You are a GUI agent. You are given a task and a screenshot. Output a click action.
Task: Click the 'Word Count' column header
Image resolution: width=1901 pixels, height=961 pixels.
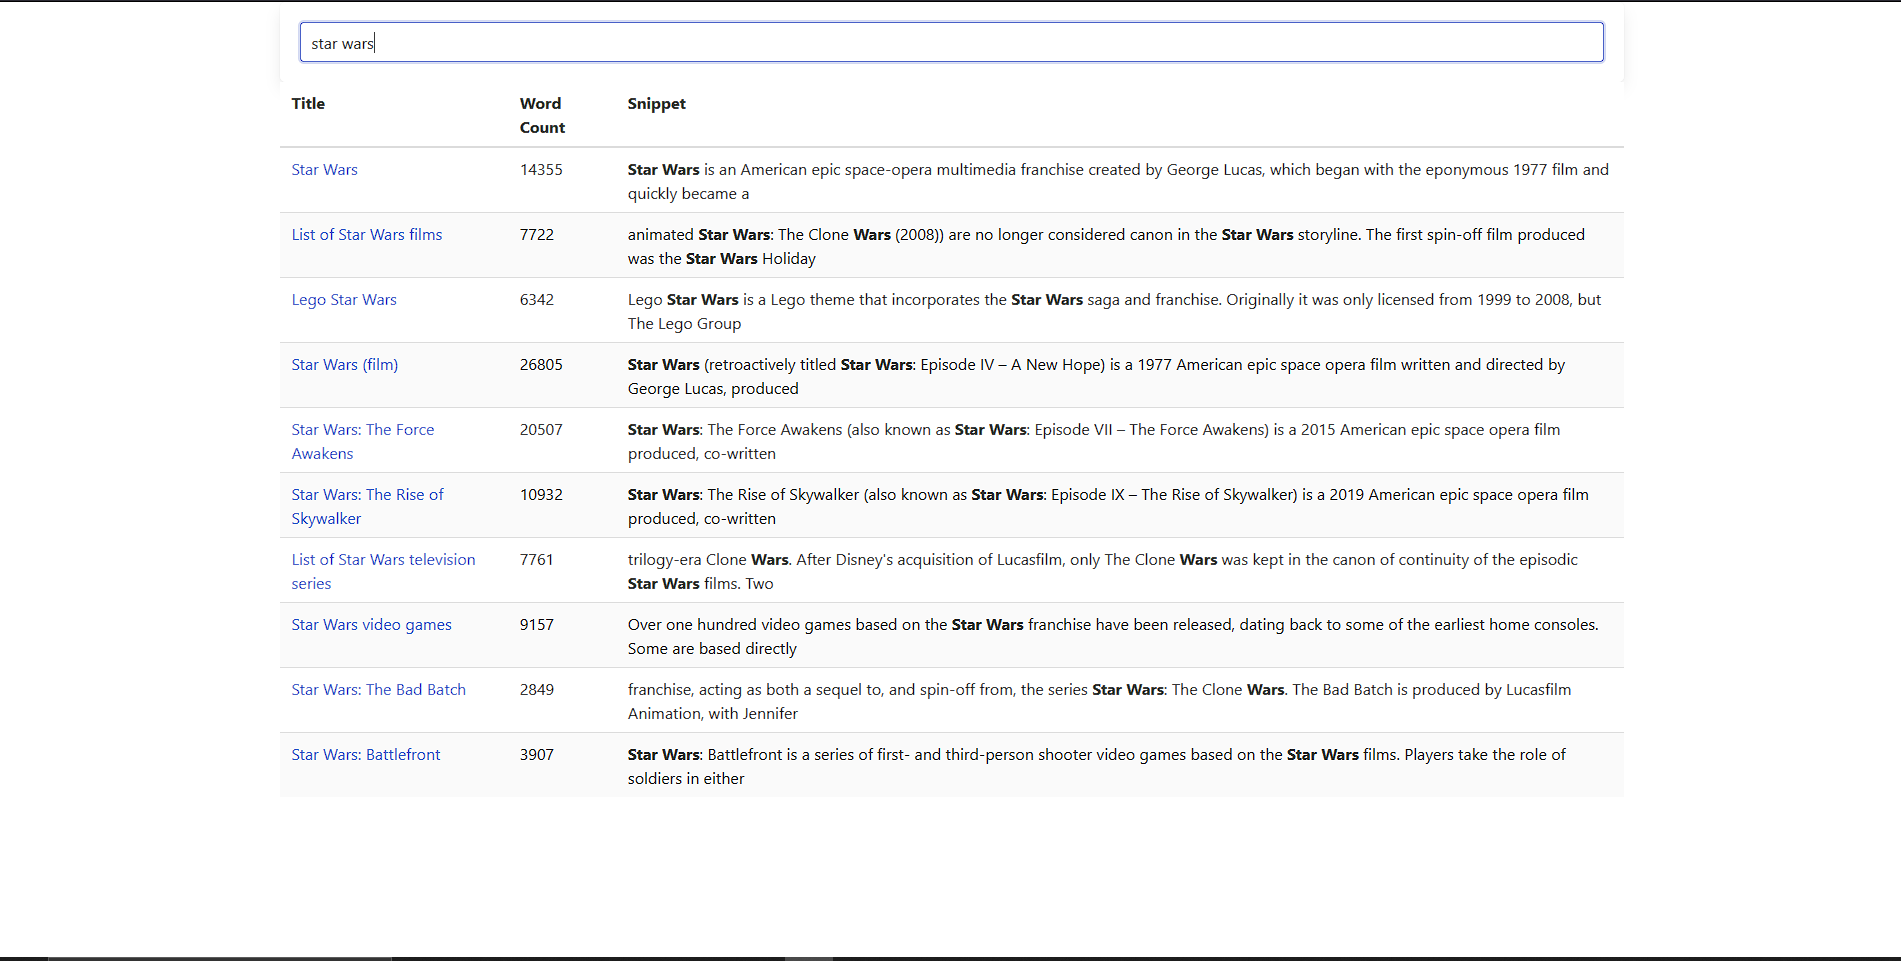coord(542,116)
